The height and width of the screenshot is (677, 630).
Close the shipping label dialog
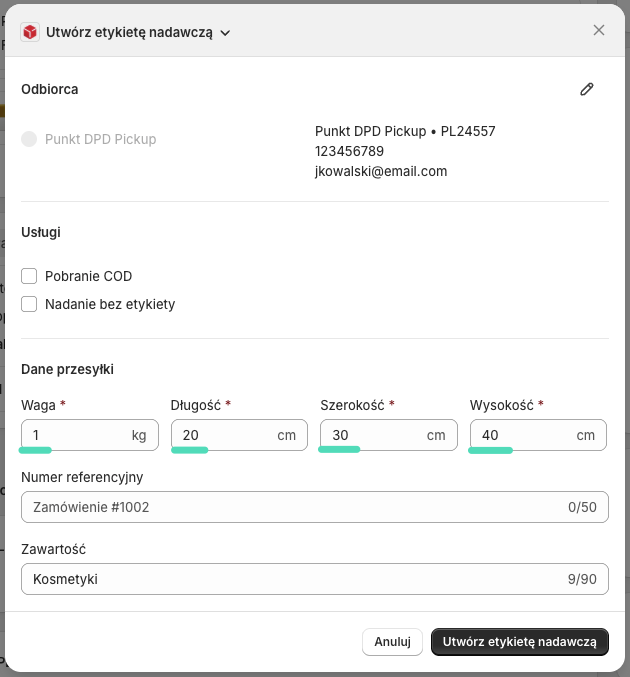[x=598, y=30]
